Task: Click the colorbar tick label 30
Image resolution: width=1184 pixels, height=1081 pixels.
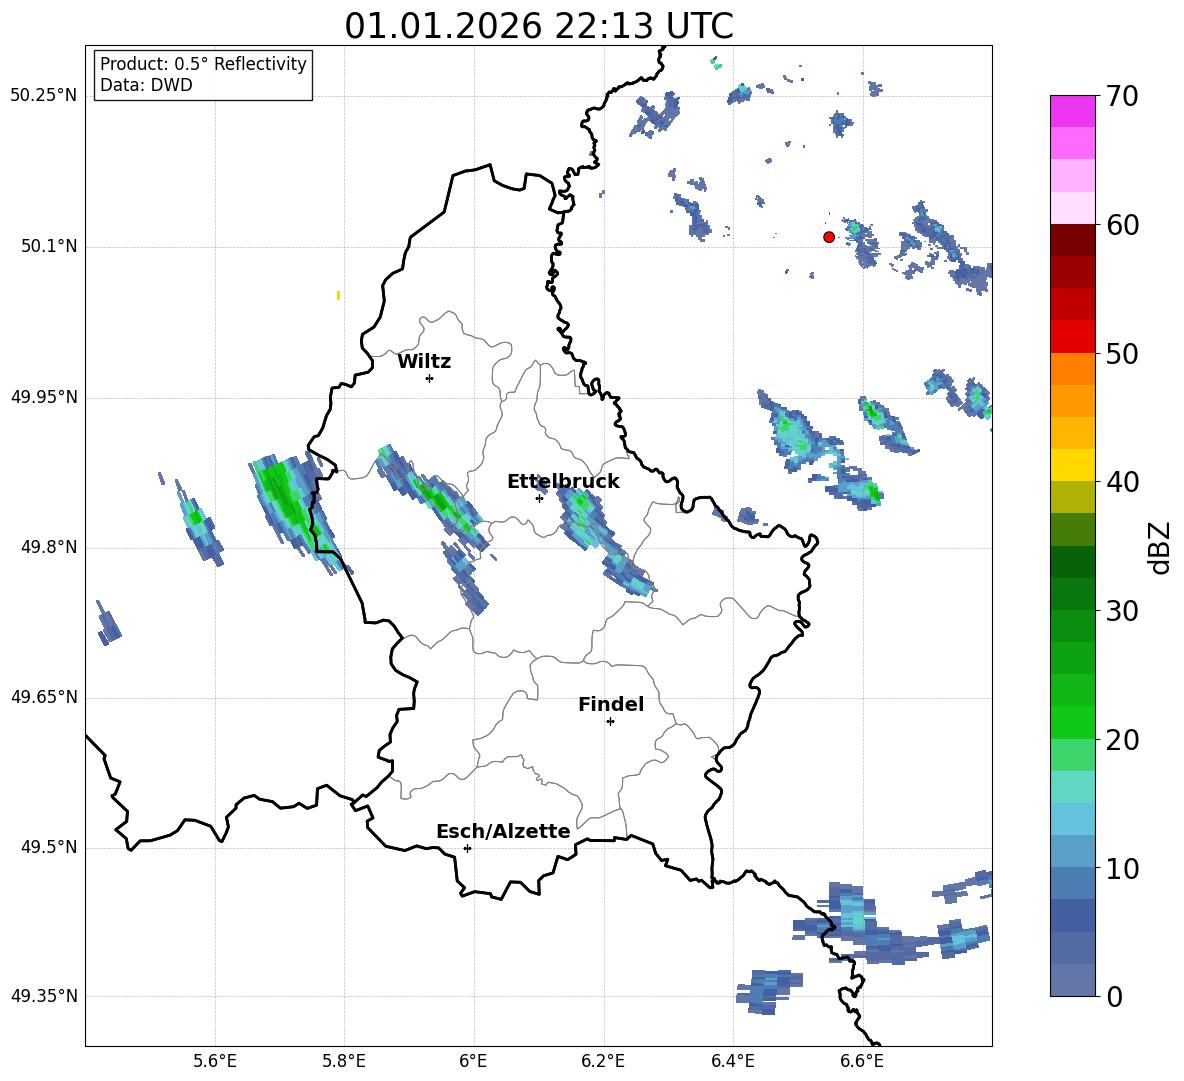Action: [1122, 611]
